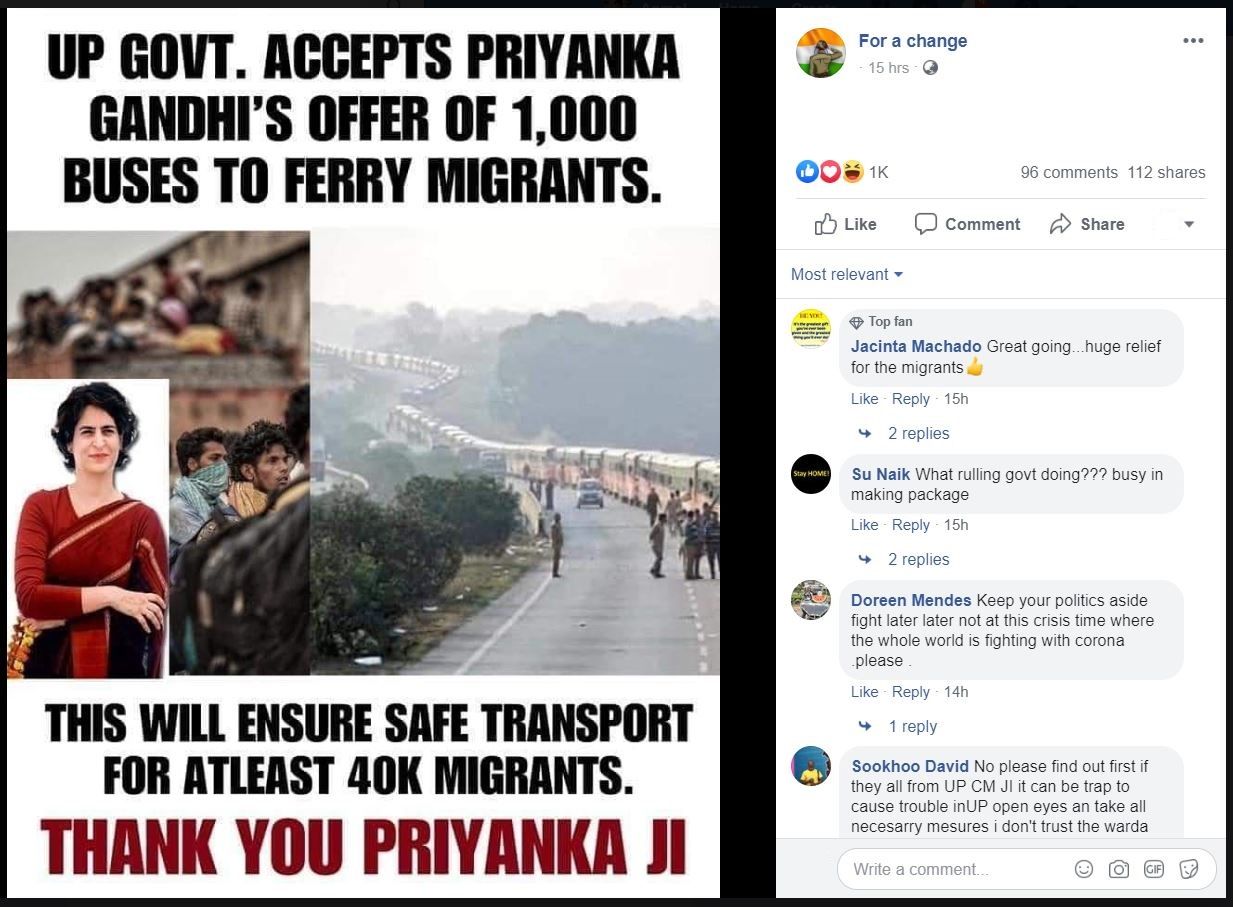Click the Comment button under the post
The height and width of the screenshot is (907, 1233).
point(968,224)
